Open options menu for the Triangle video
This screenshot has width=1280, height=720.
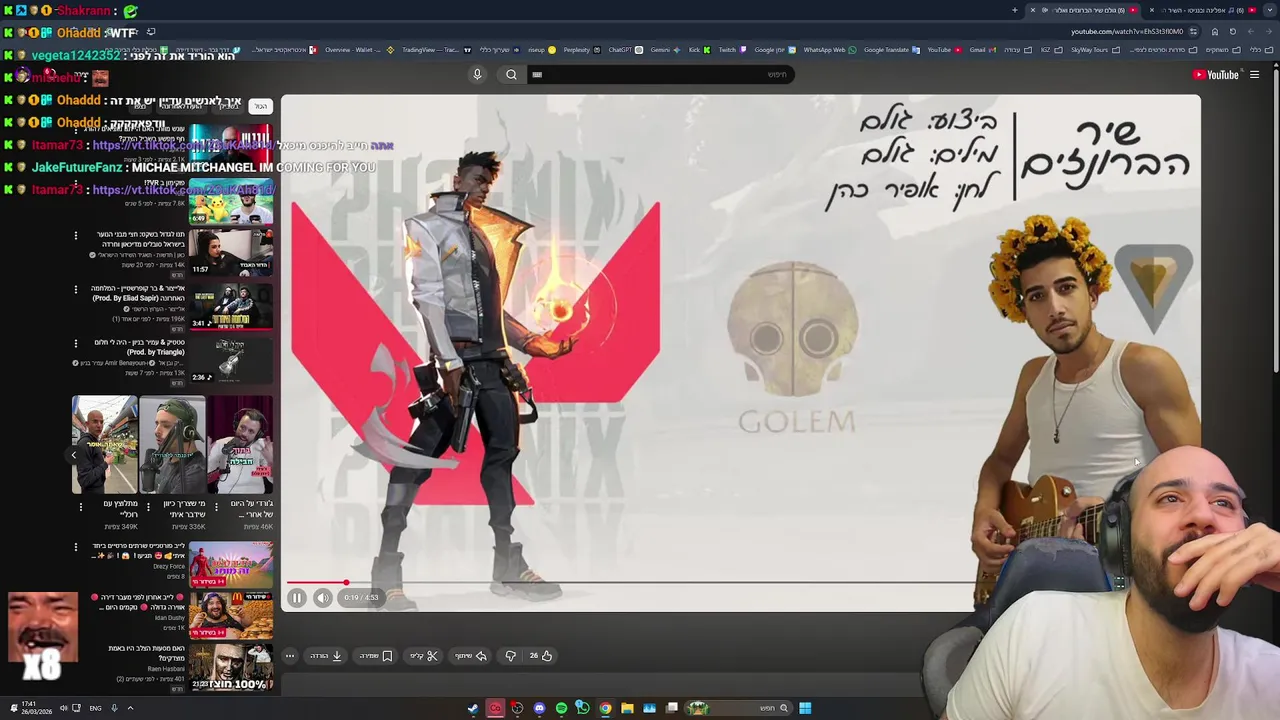pyautogui.click(x=75, y=343)
